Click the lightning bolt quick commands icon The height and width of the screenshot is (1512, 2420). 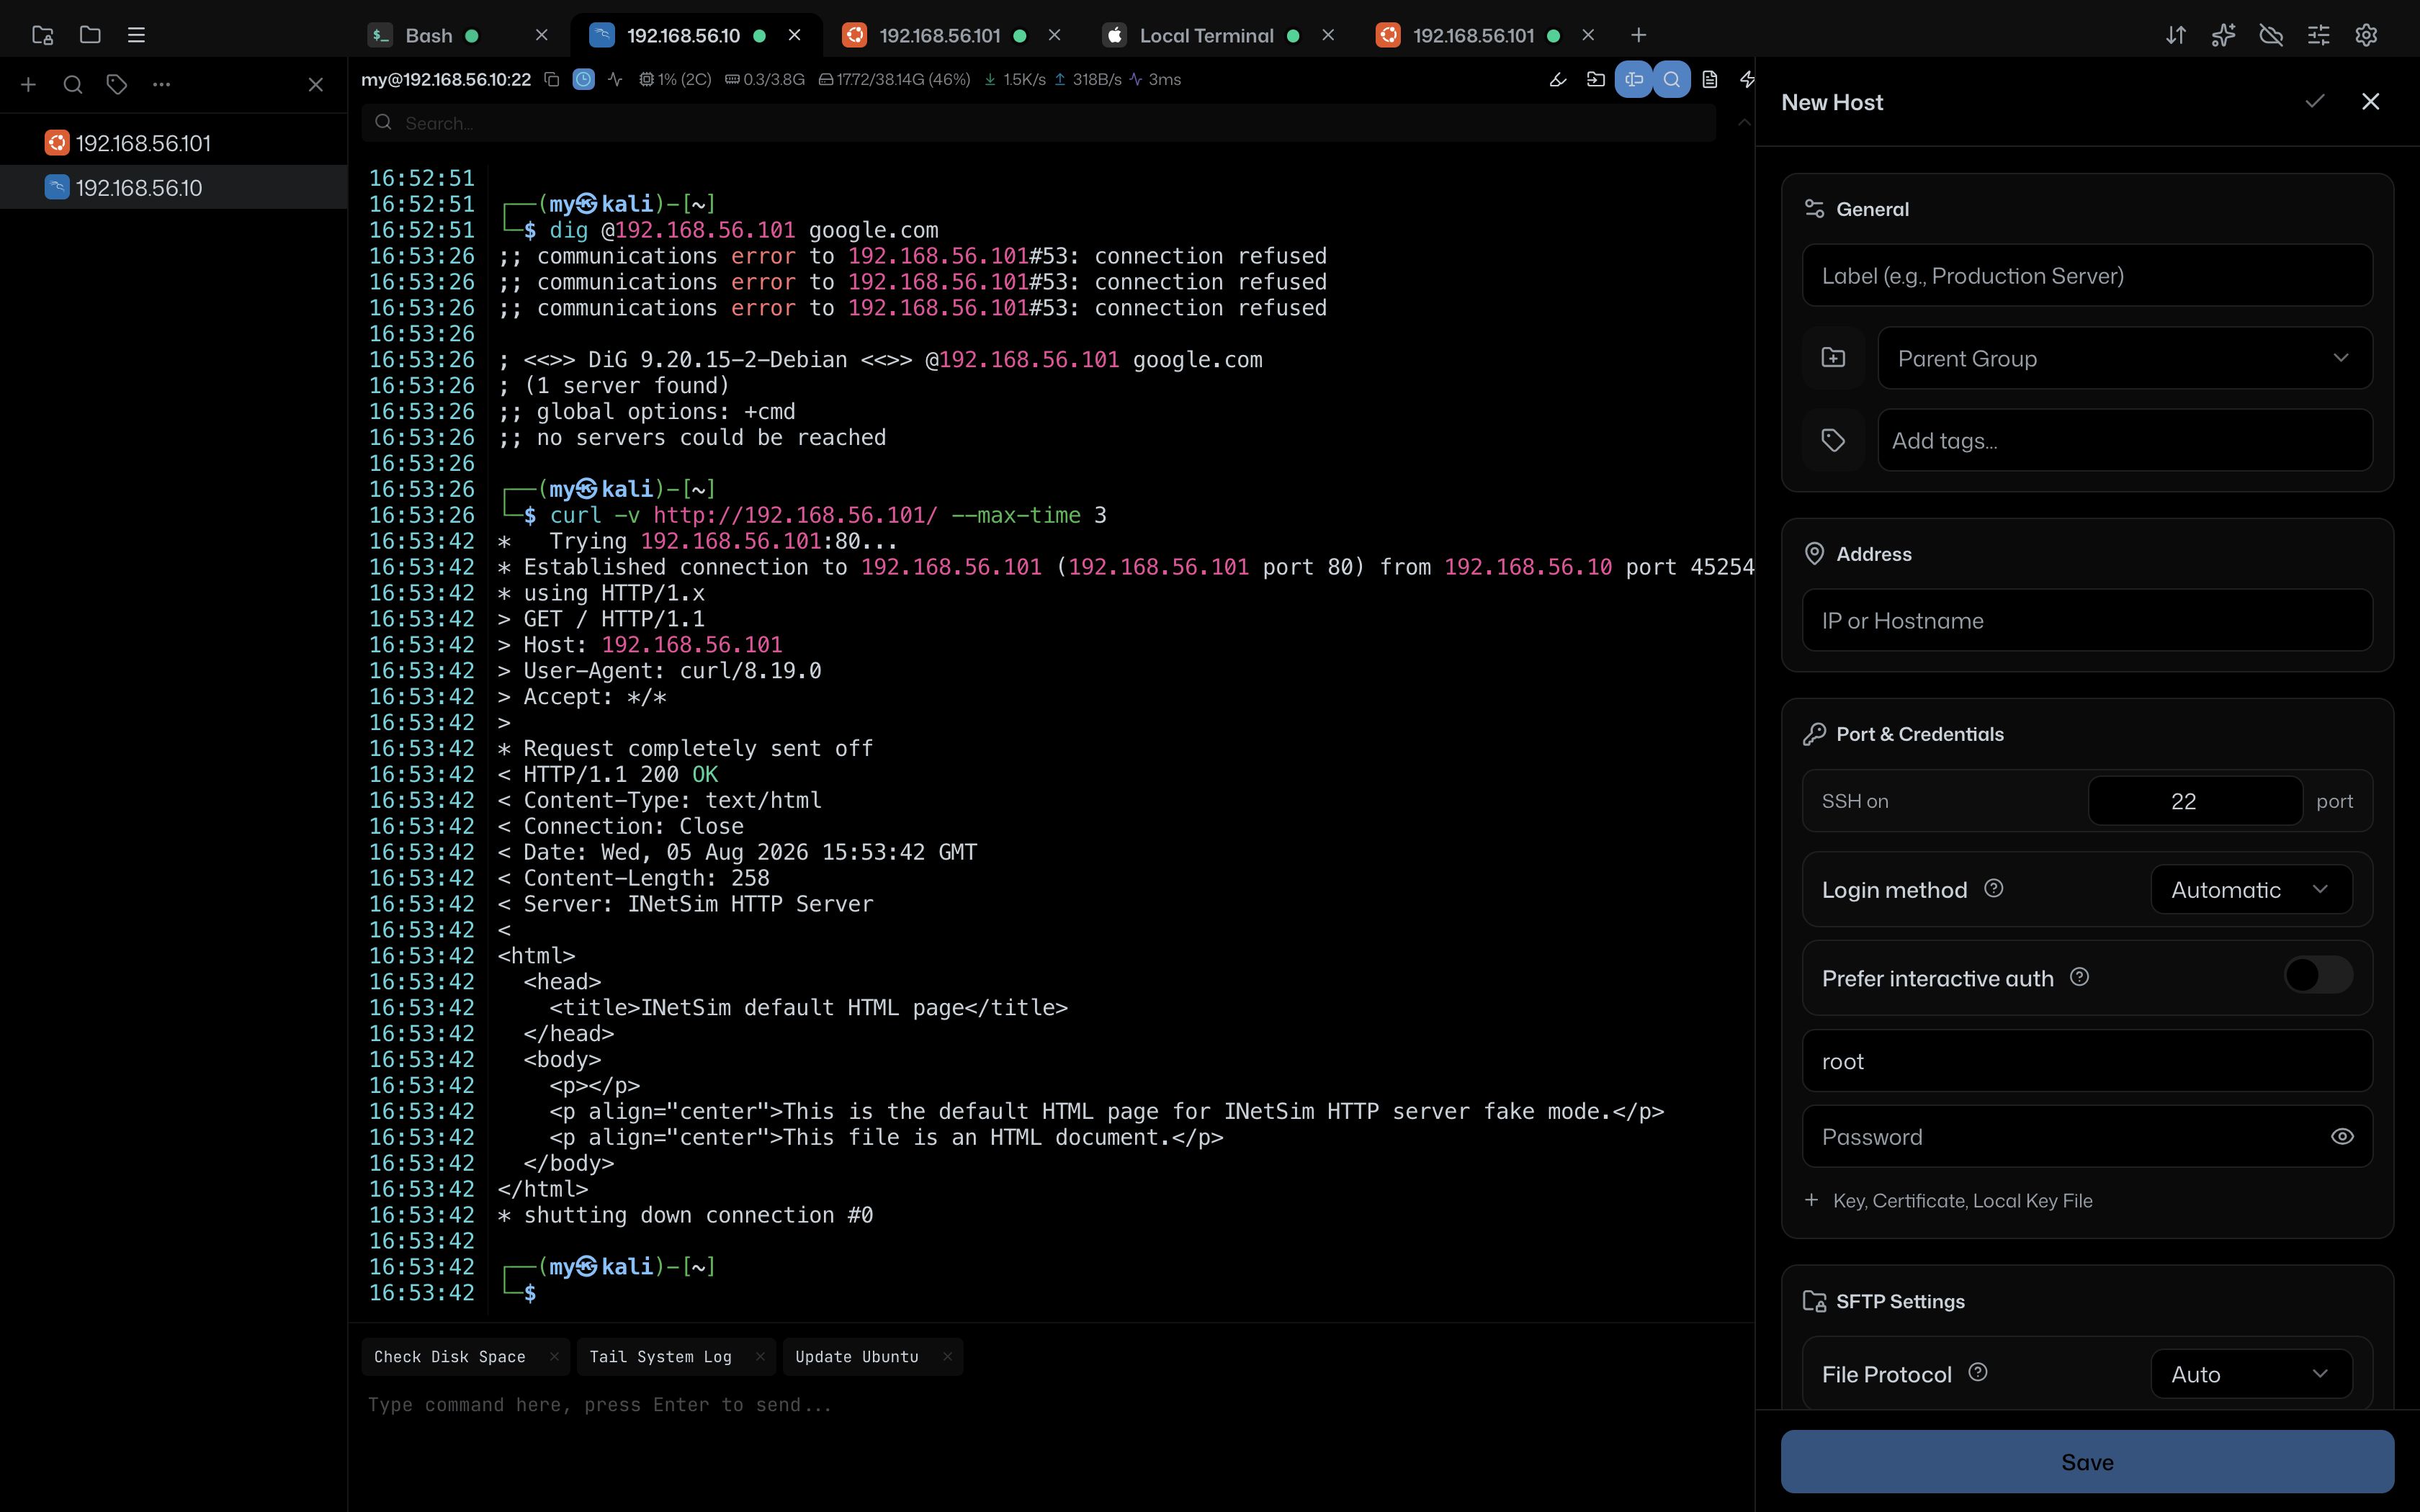click(x=1747, y=79)
